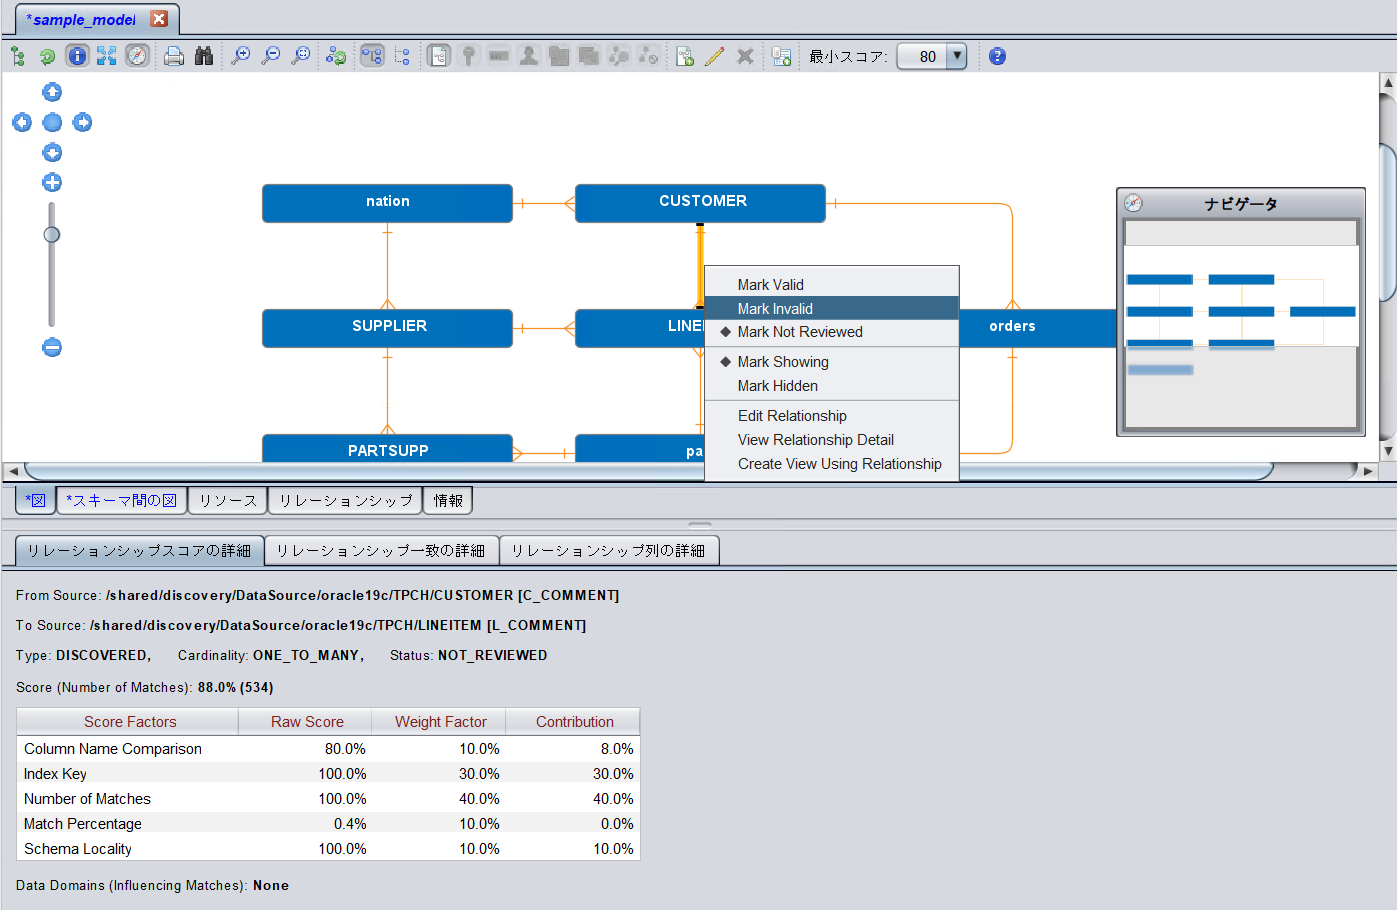Switch to the リソース tab

pos(227,500)
